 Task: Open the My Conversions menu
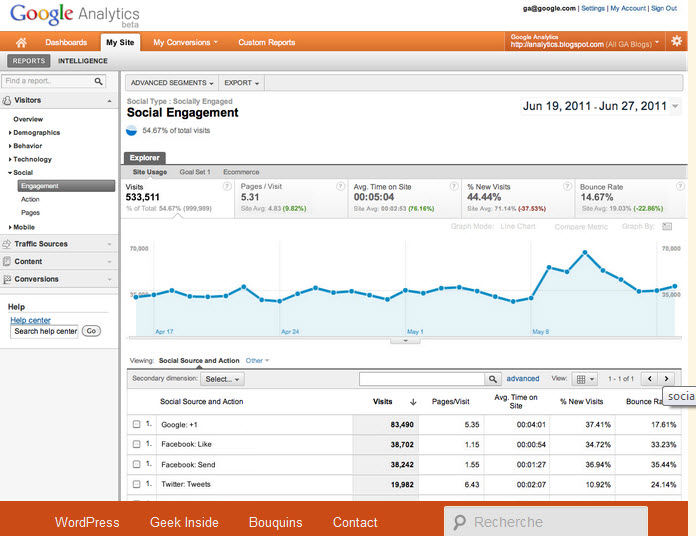(x=185, y=43)
